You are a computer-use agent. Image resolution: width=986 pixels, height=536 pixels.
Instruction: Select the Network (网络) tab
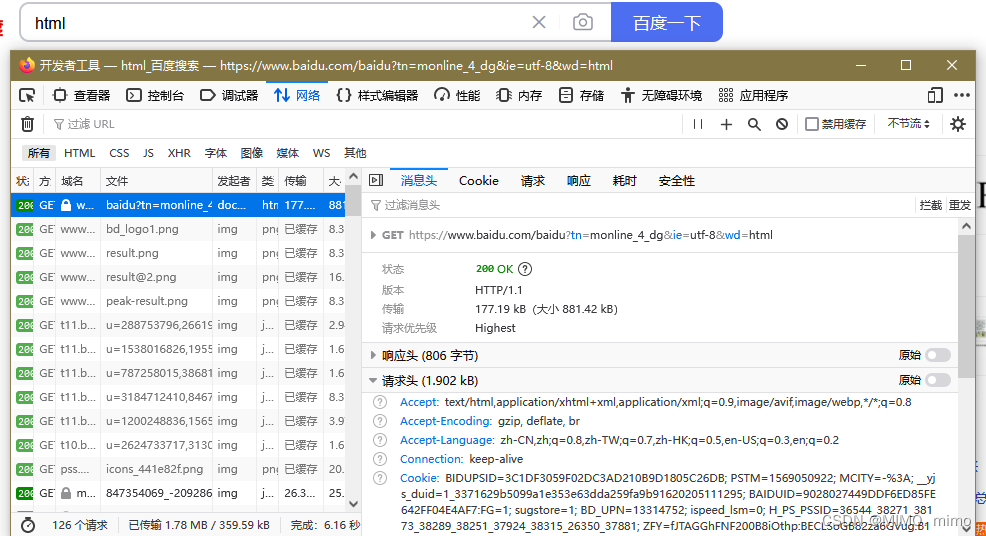297,96
